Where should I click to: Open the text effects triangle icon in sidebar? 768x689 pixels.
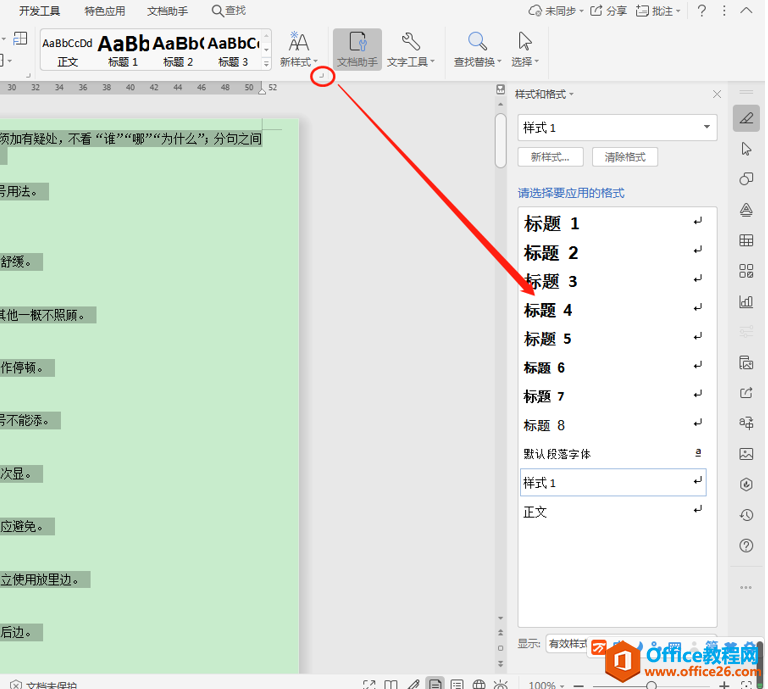point(746,210)
